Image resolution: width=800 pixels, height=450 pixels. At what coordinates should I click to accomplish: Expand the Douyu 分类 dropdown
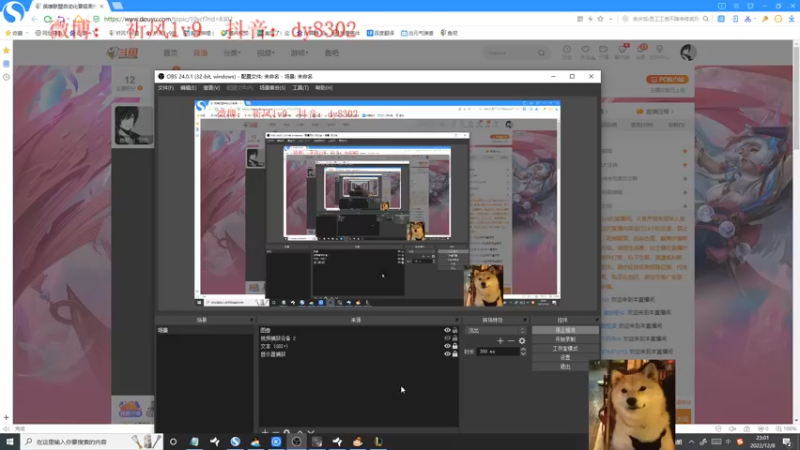[232, 53]
